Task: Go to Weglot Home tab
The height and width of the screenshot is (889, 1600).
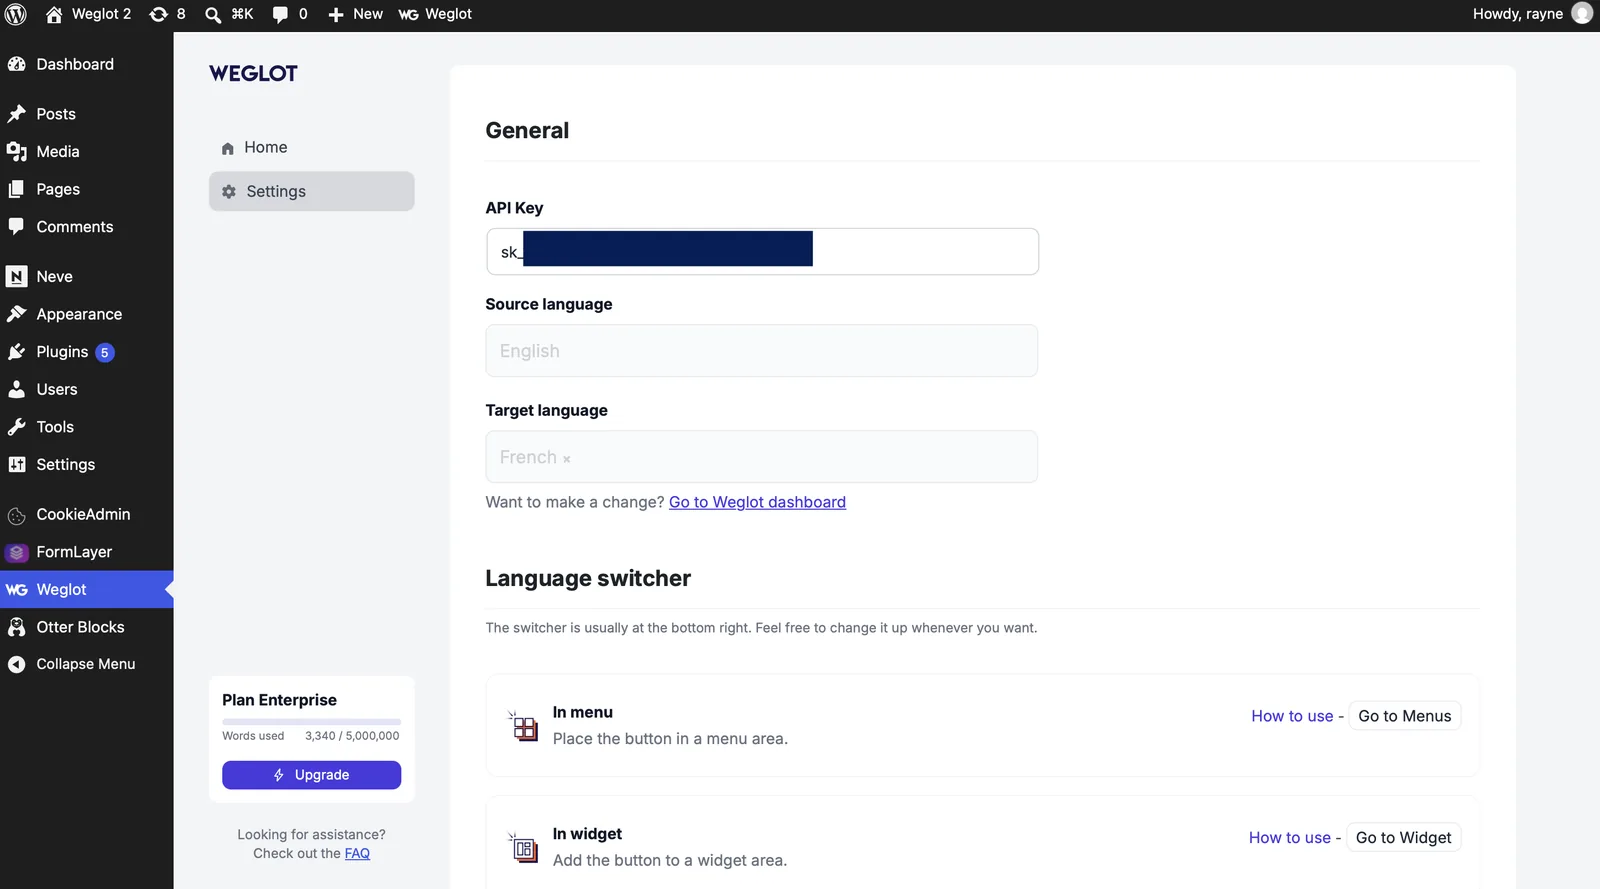Action: click(311, 147)
